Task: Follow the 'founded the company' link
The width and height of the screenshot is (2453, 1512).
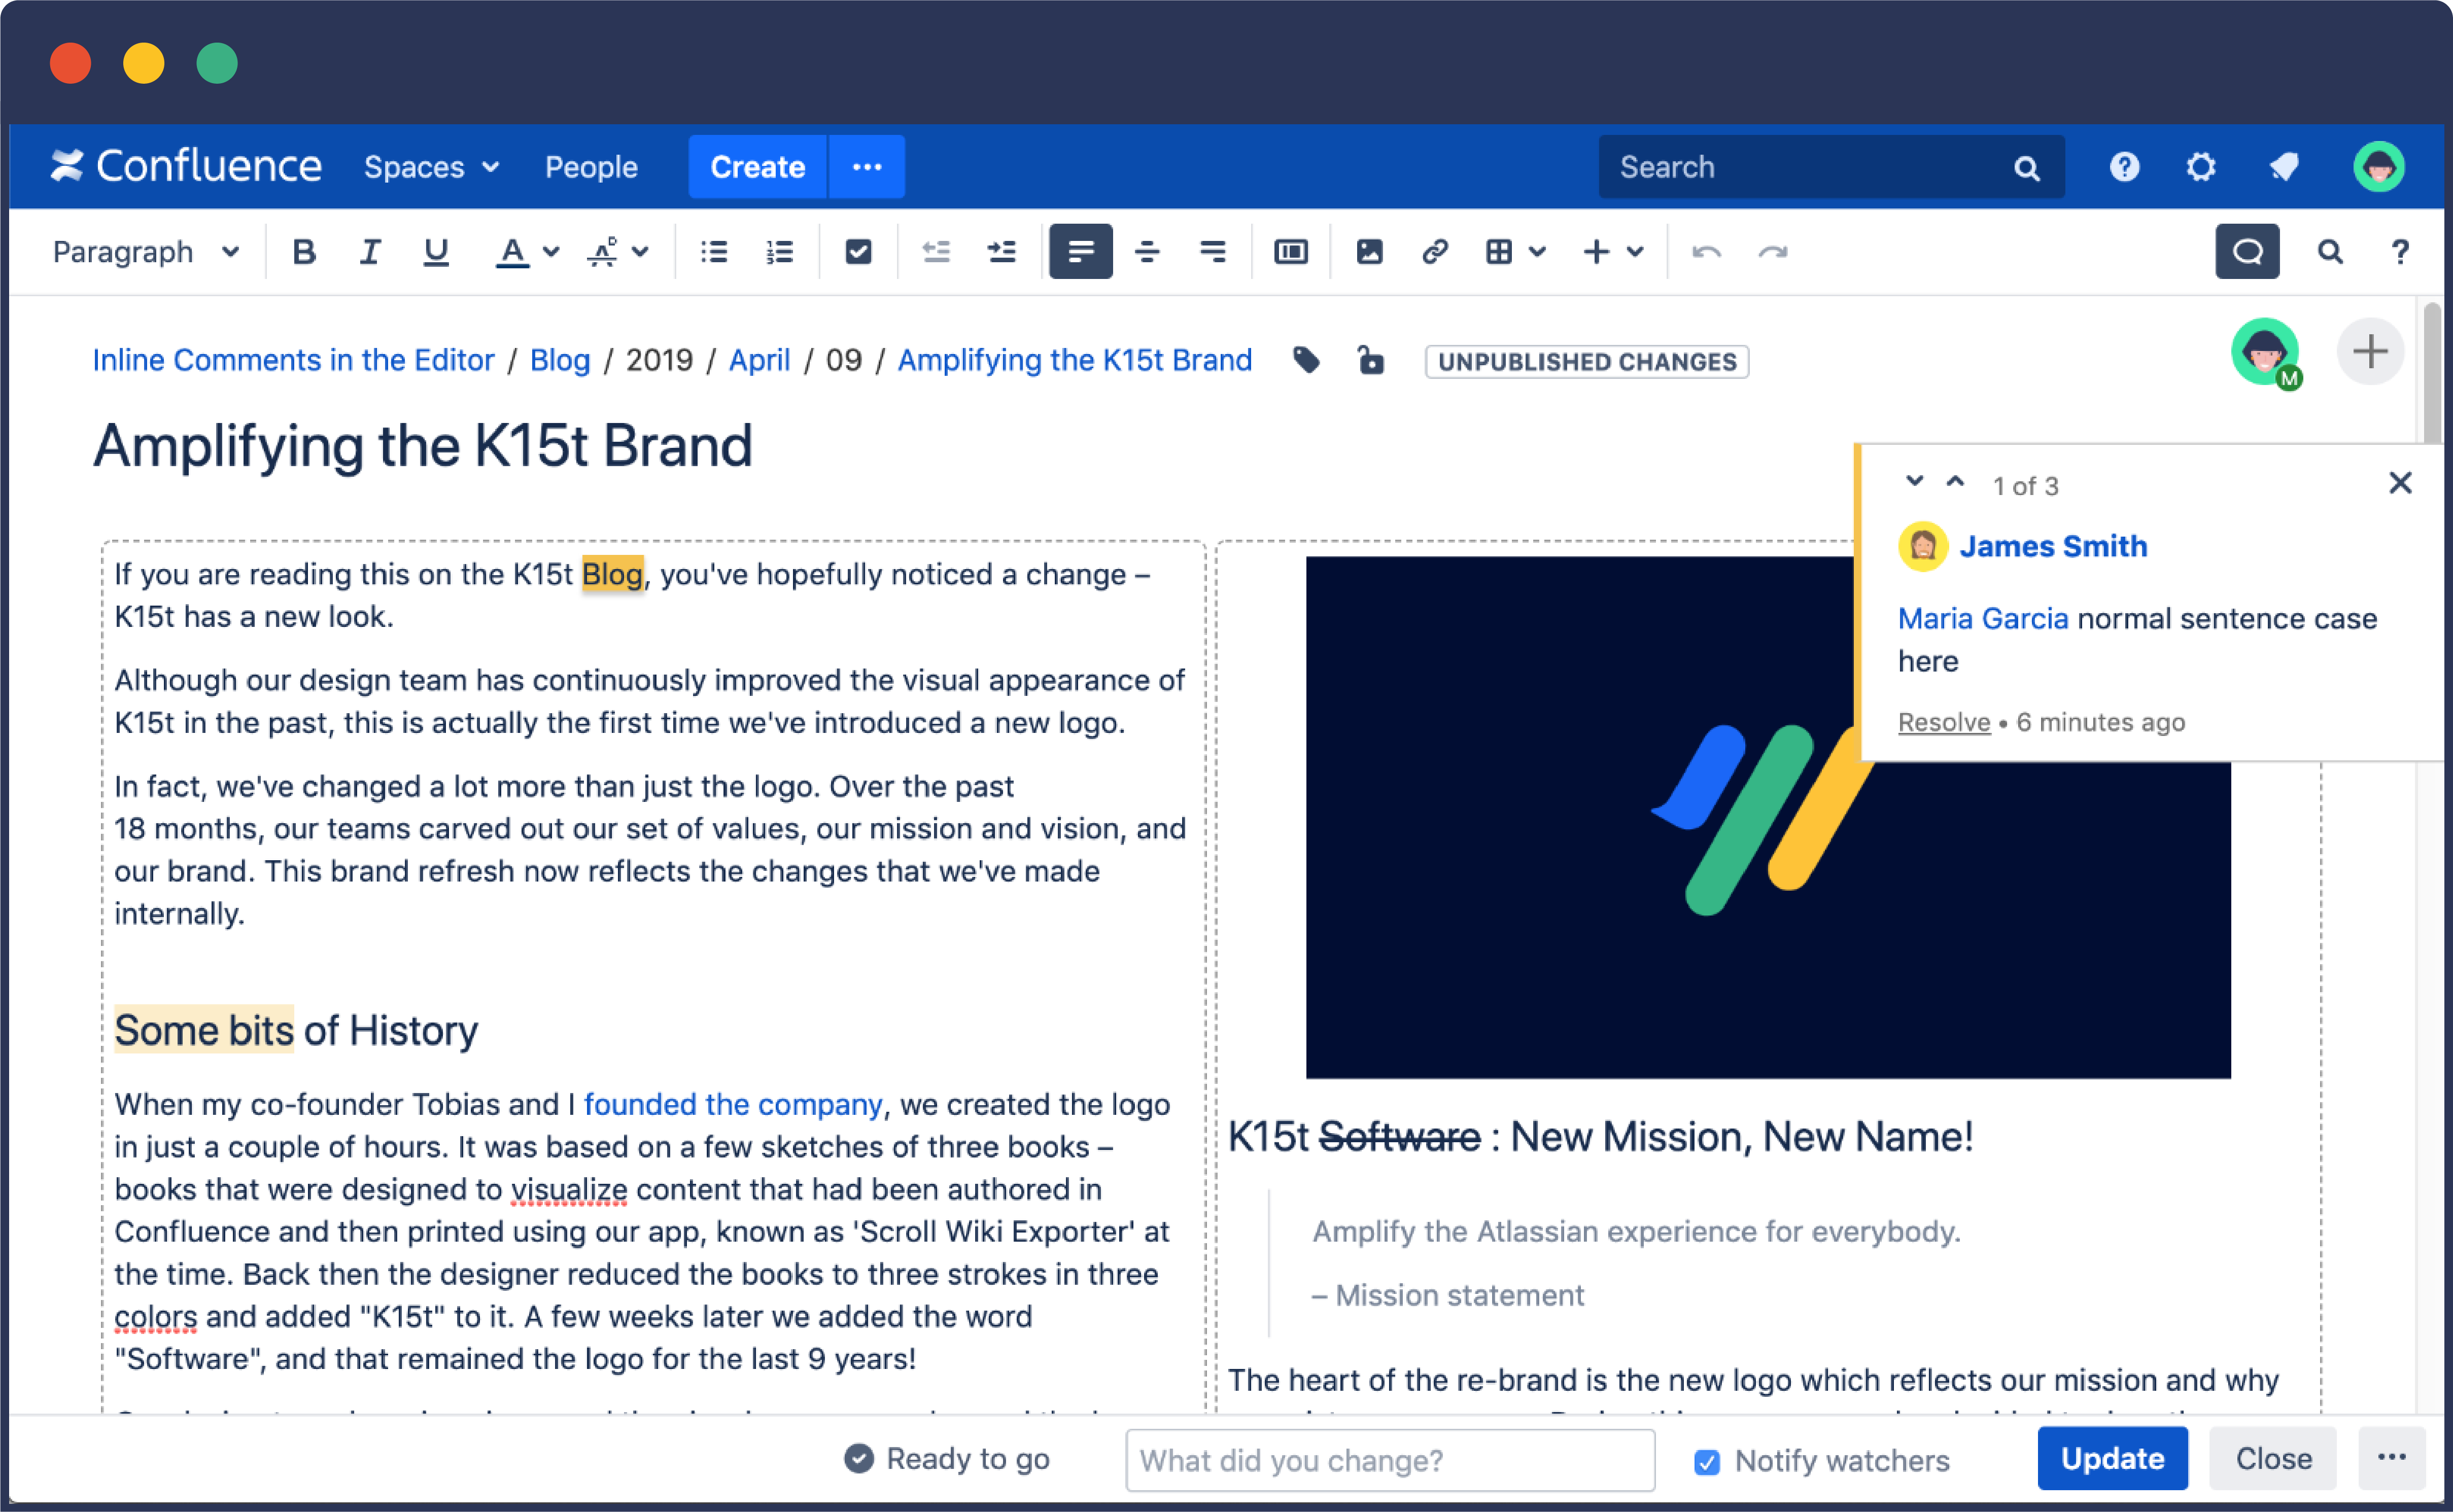Action: pyautogui.click(x=733, y=1104)
